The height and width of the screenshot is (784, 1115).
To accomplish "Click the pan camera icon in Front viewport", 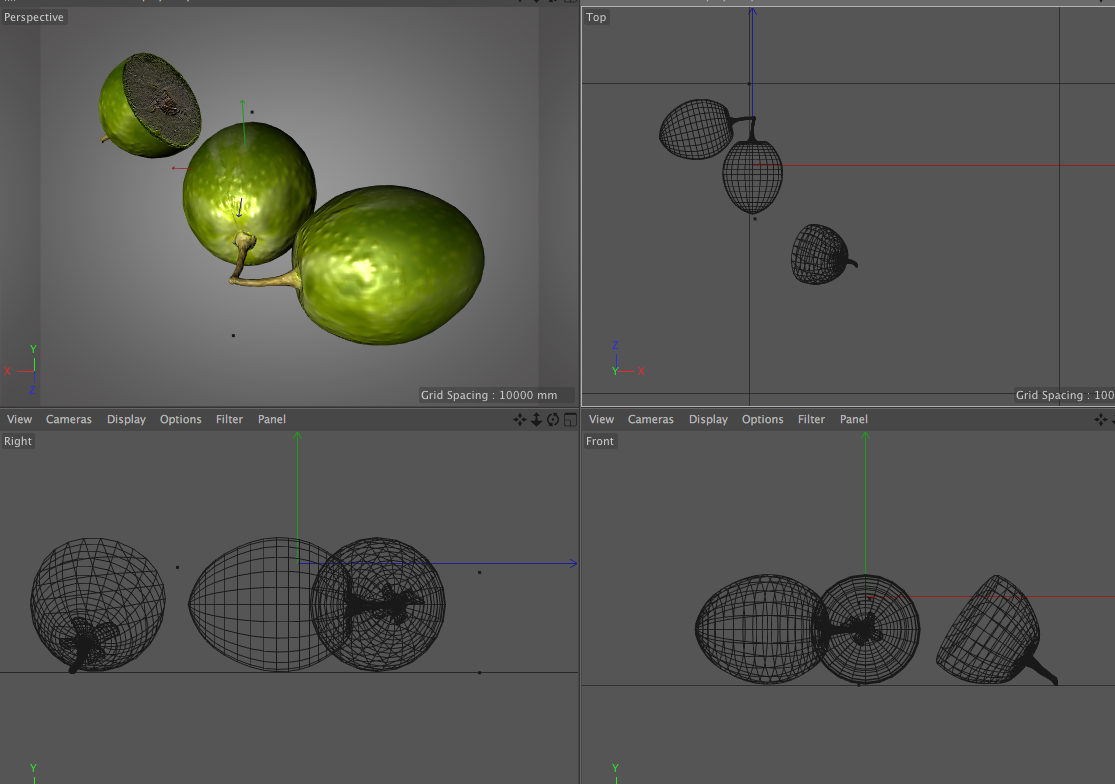I will (x=1102, y=420).
